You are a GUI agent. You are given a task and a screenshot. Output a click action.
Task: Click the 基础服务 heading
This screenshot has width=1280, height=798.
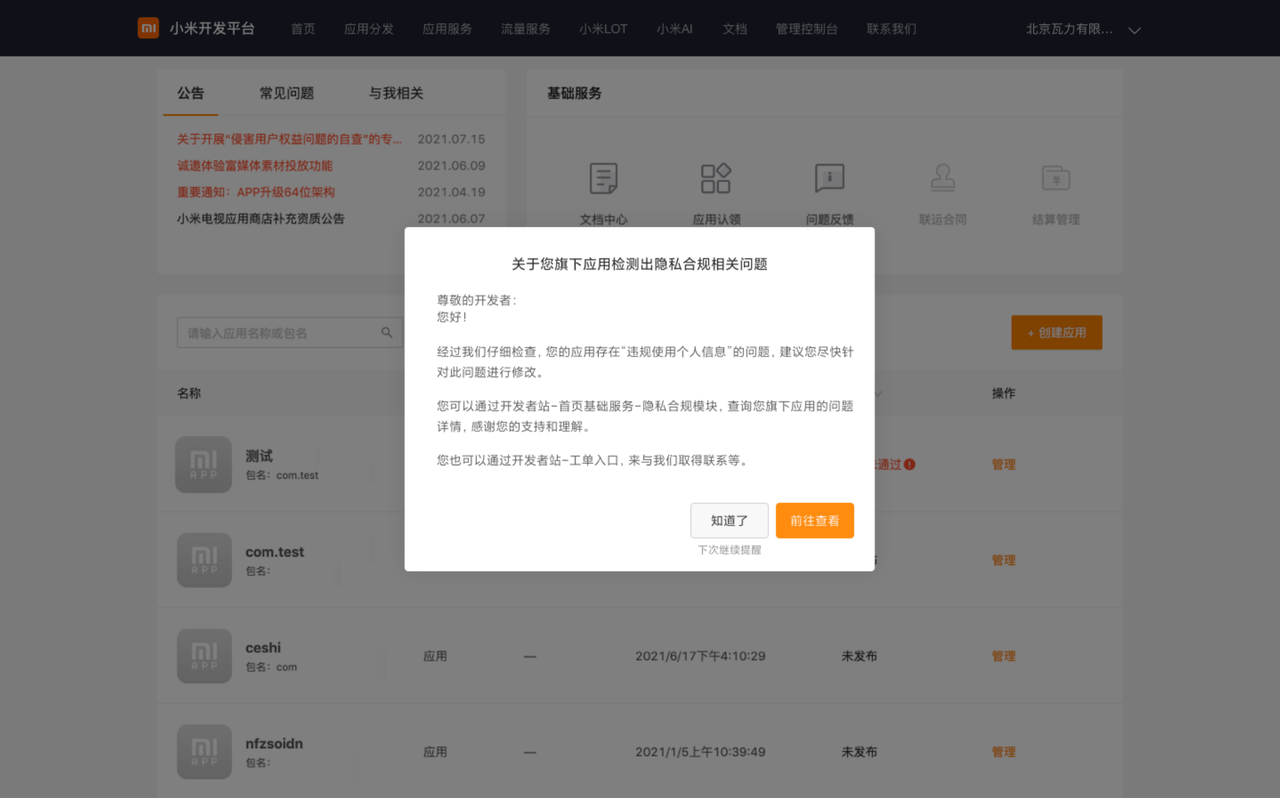574,93
